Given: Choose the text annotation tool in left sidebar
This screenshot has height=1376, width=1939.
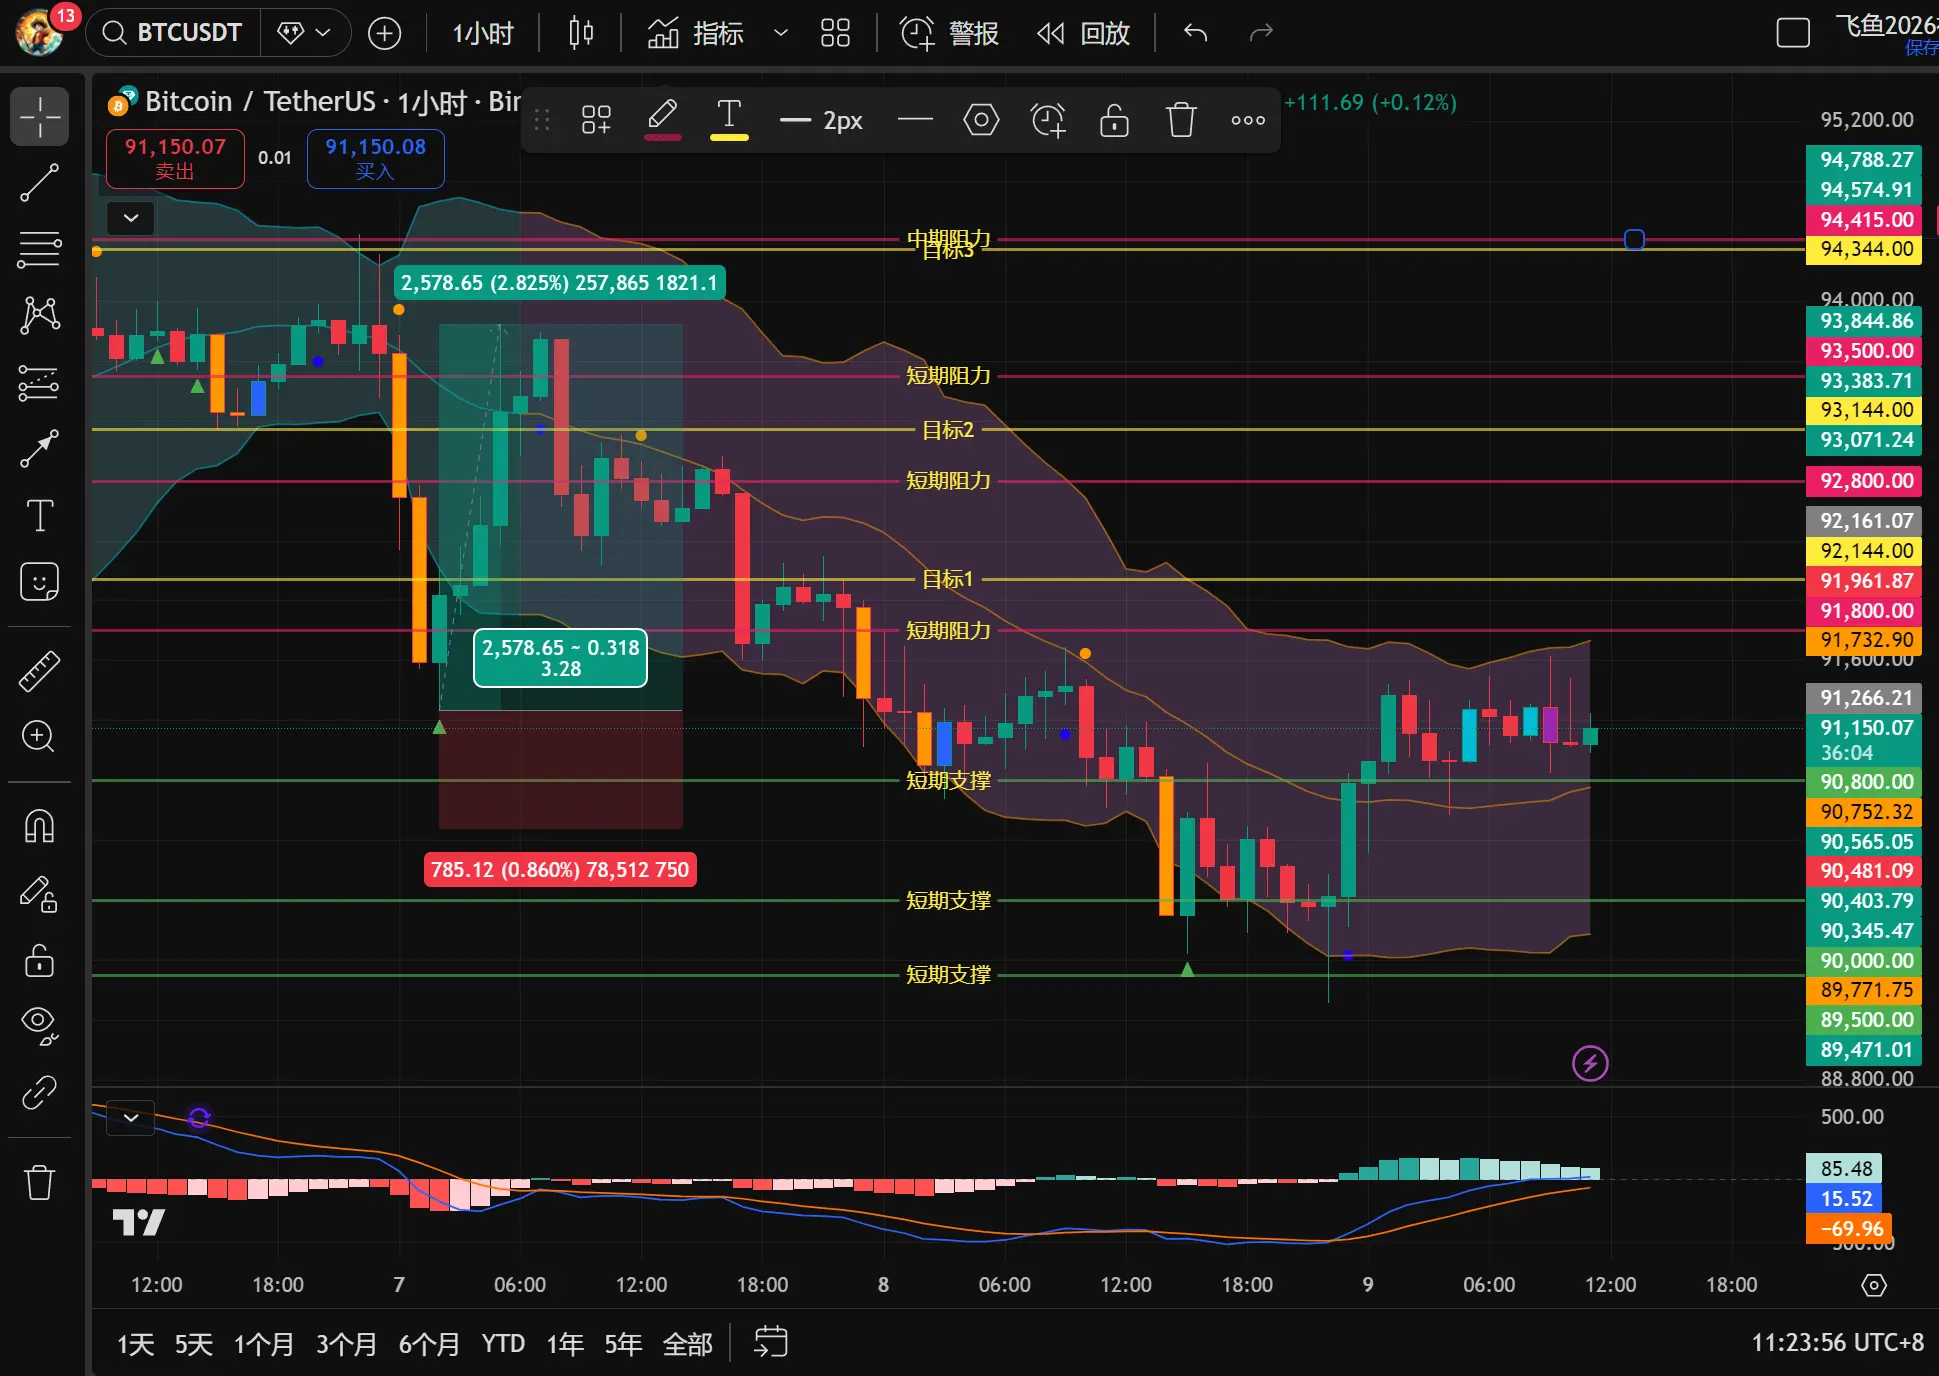Looking at the screenshot, I should (39, 516).
